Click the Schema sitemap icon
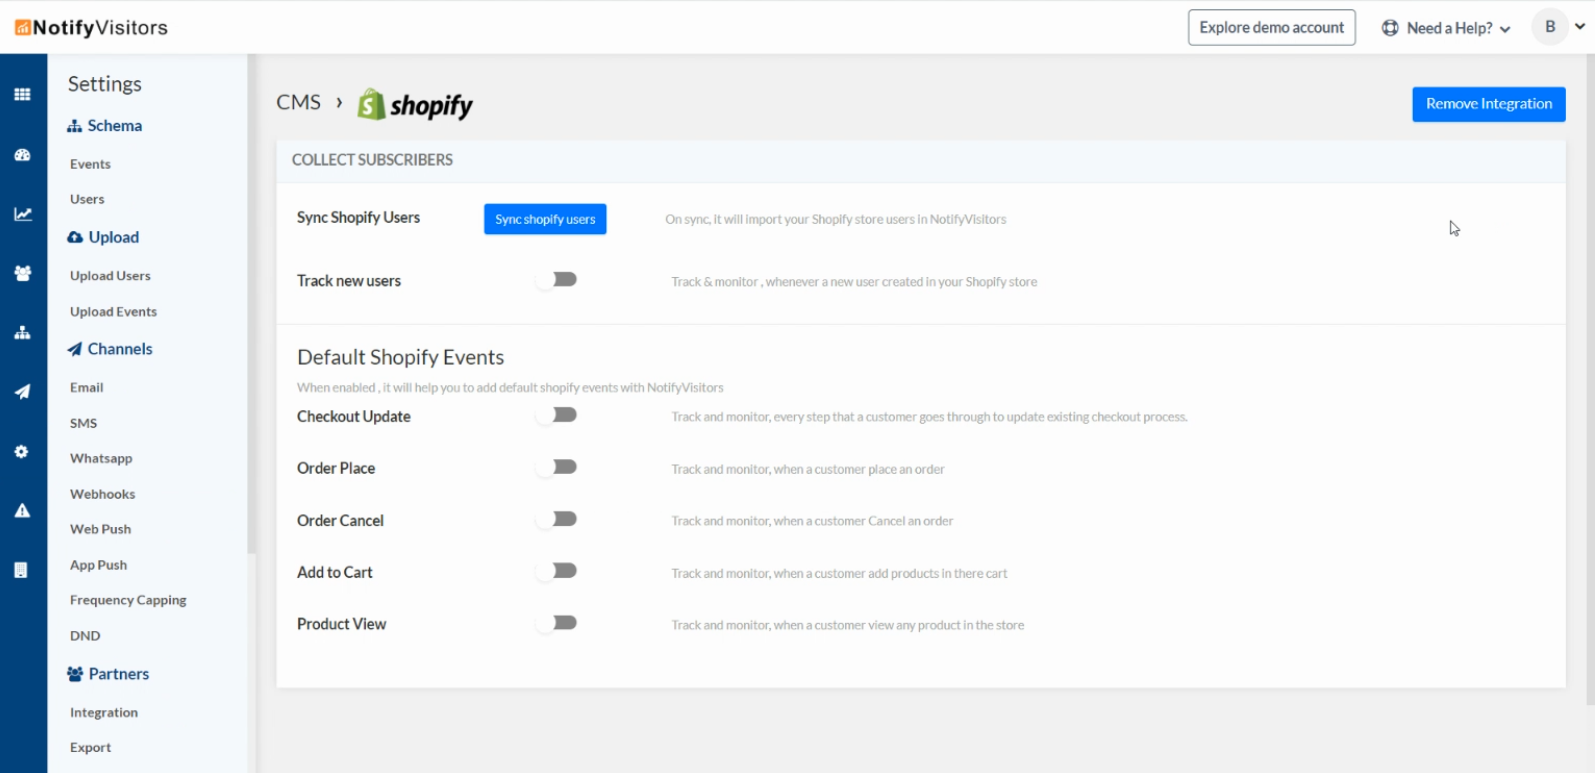The image size is (1595, 773). tap(74, 126)
